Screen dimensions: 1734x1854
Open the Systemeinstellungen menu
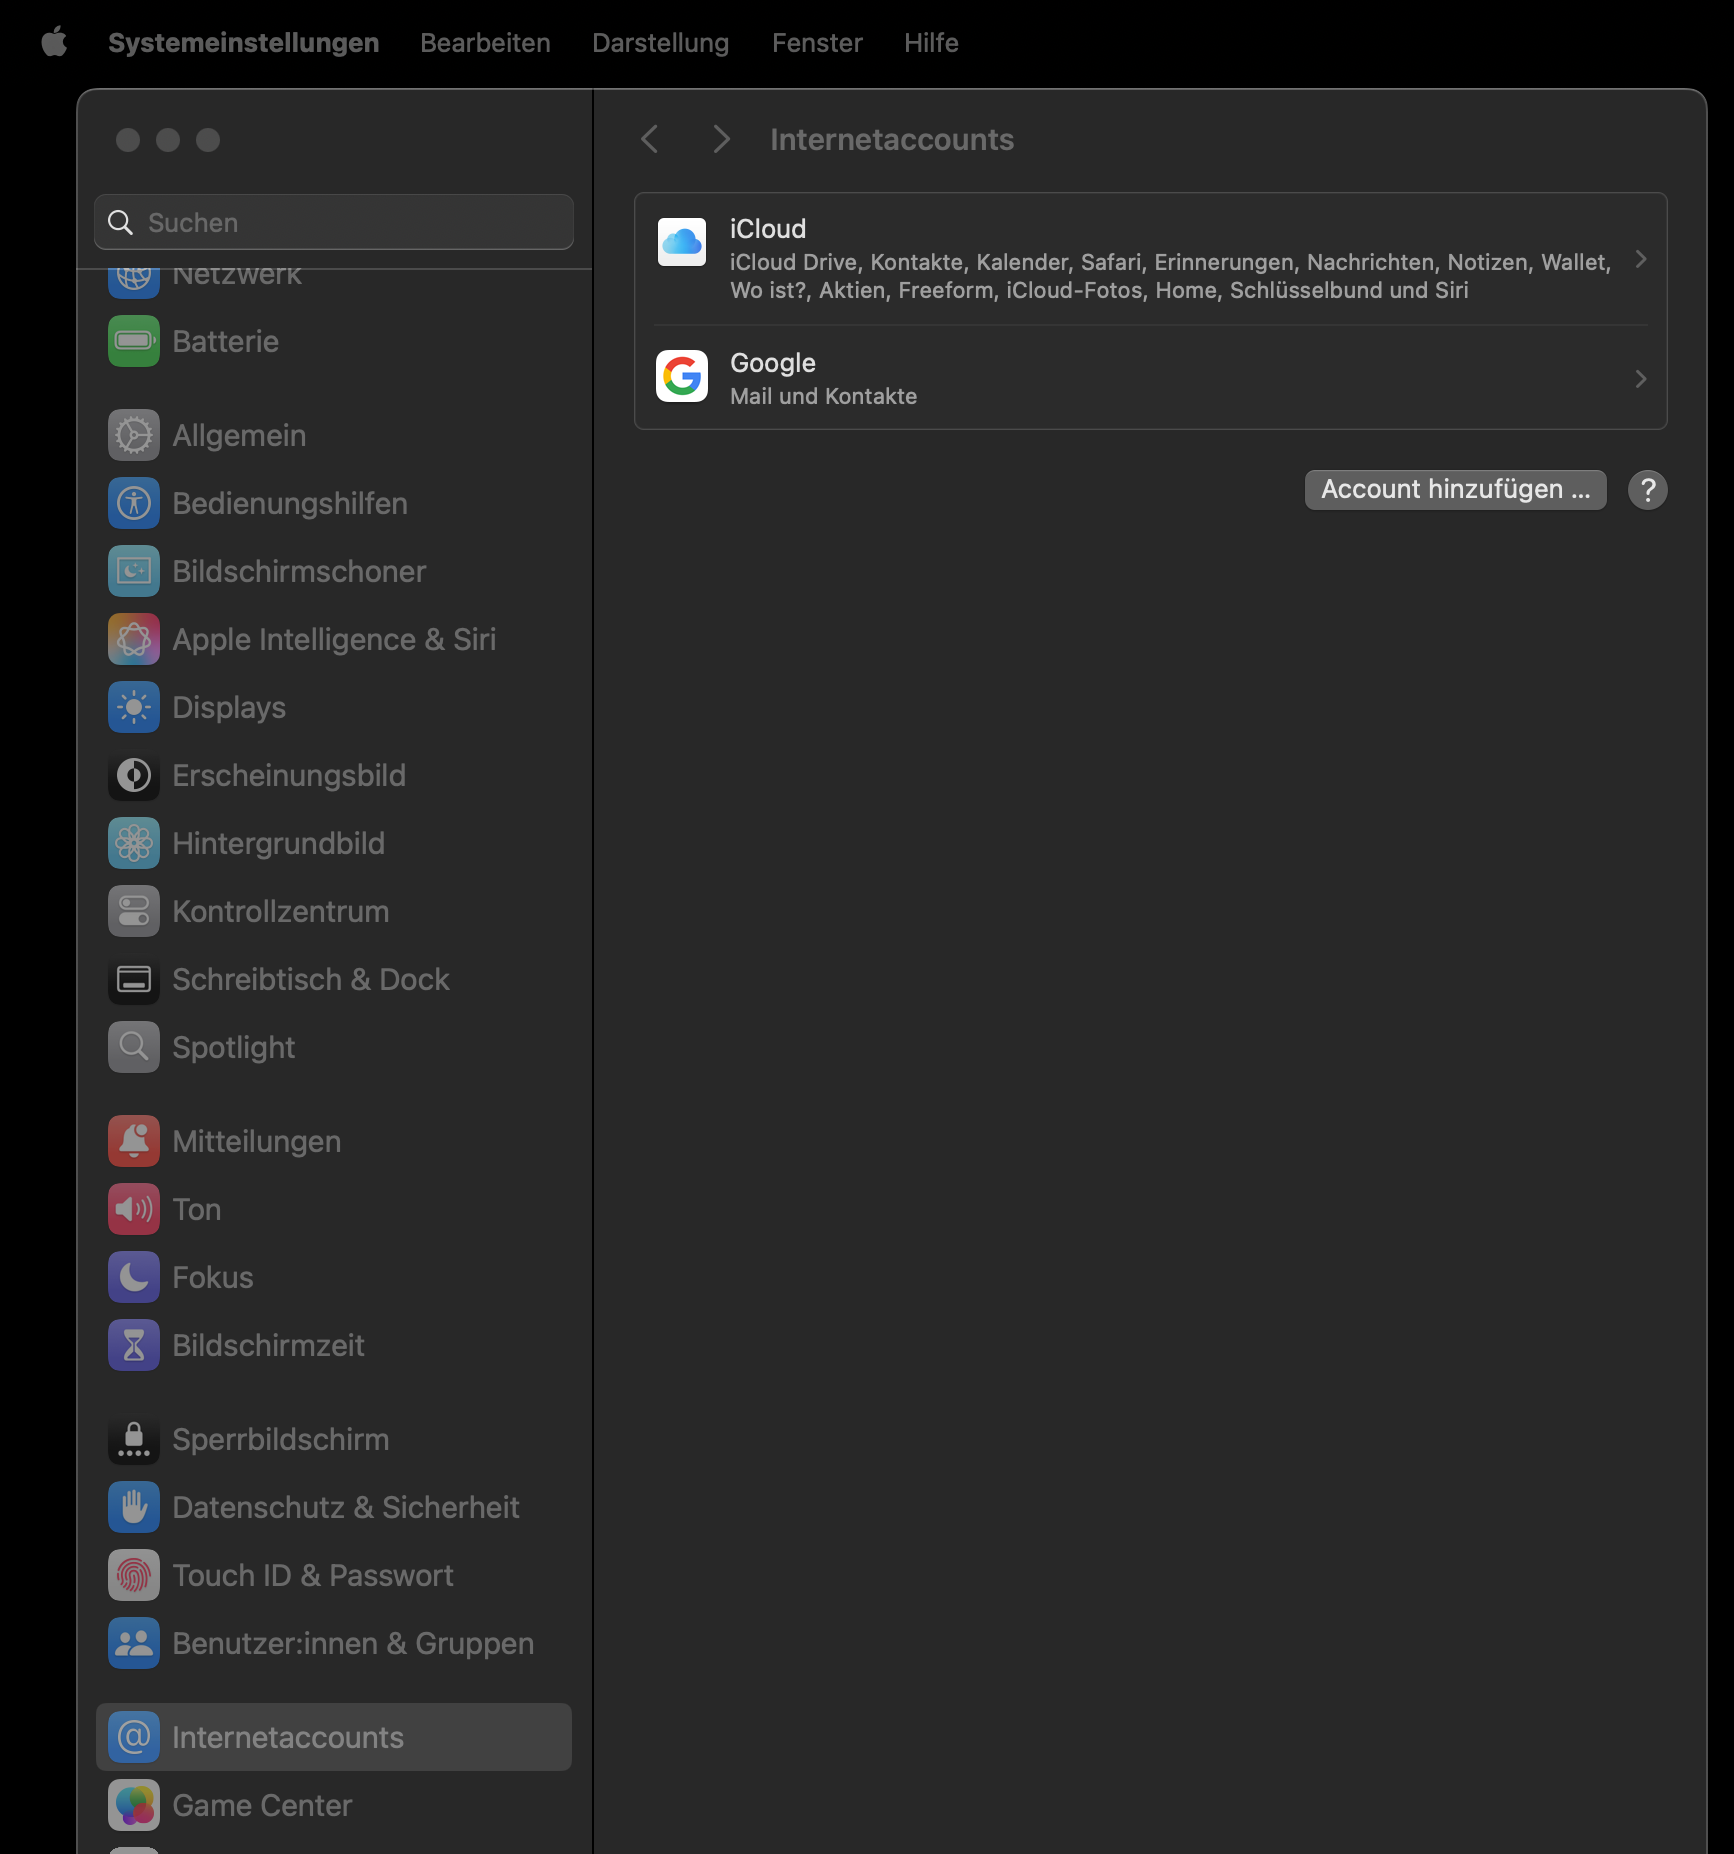click(243, 43)
